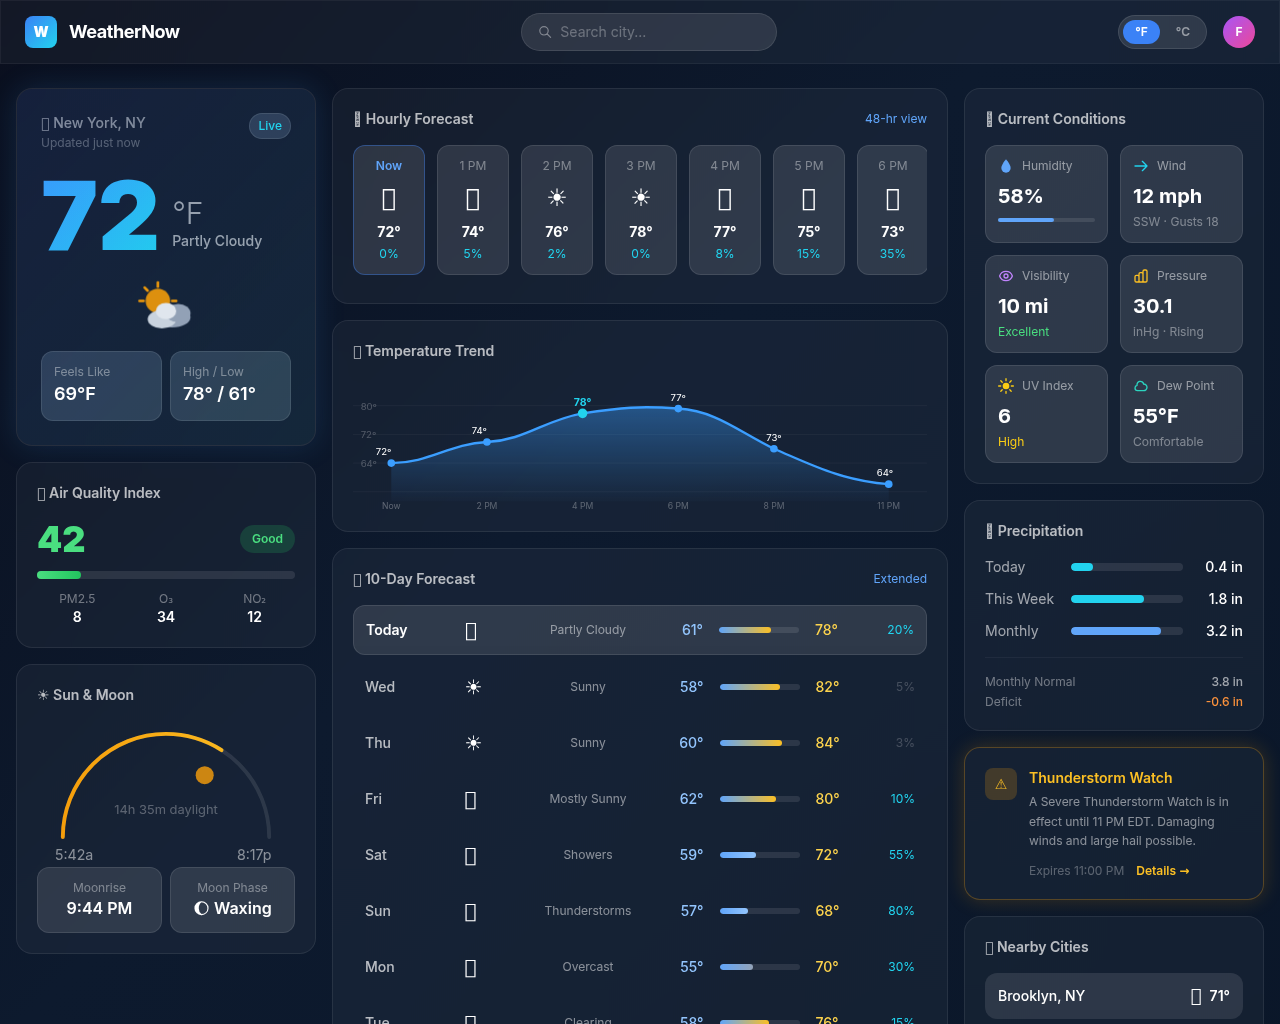Click the Humidity 58% progress bar
The height and width of the screenshot is (1024, 1280).
pos(1046,220)
